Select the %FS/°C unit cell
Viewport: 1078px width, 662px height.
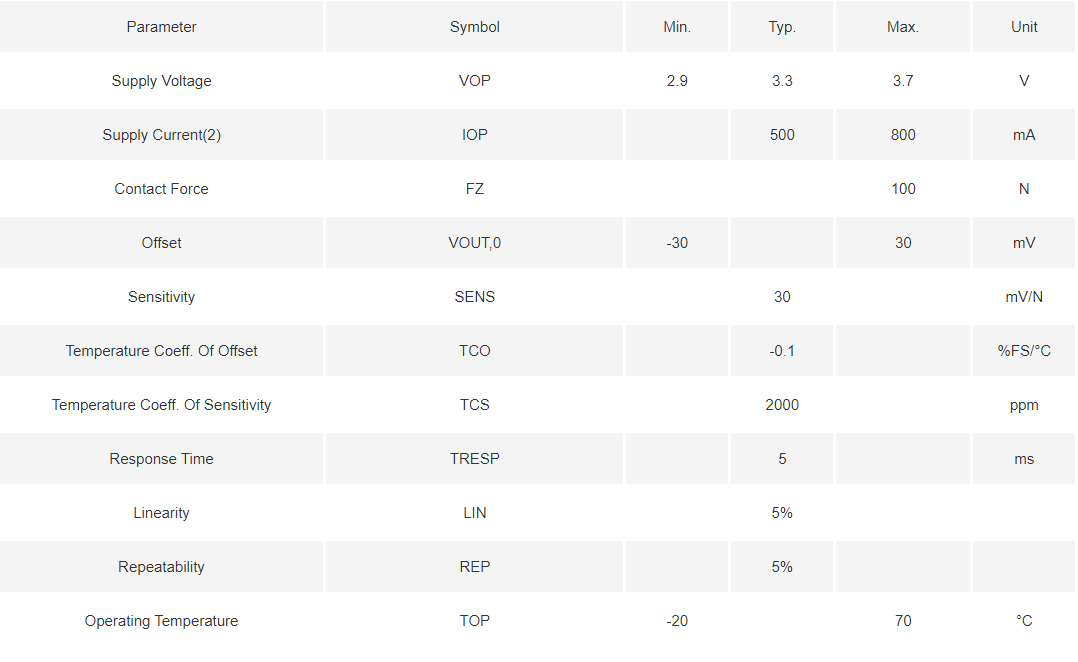(1024, 351)
